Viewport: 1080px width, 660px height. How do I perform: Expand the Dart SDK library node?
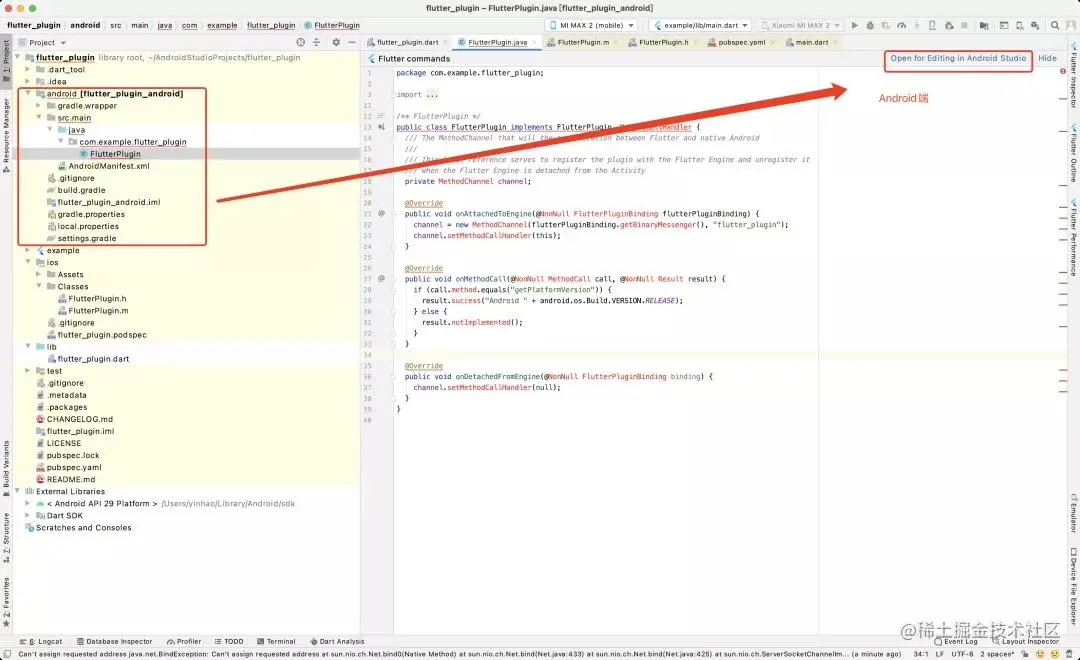click(28, 515)
